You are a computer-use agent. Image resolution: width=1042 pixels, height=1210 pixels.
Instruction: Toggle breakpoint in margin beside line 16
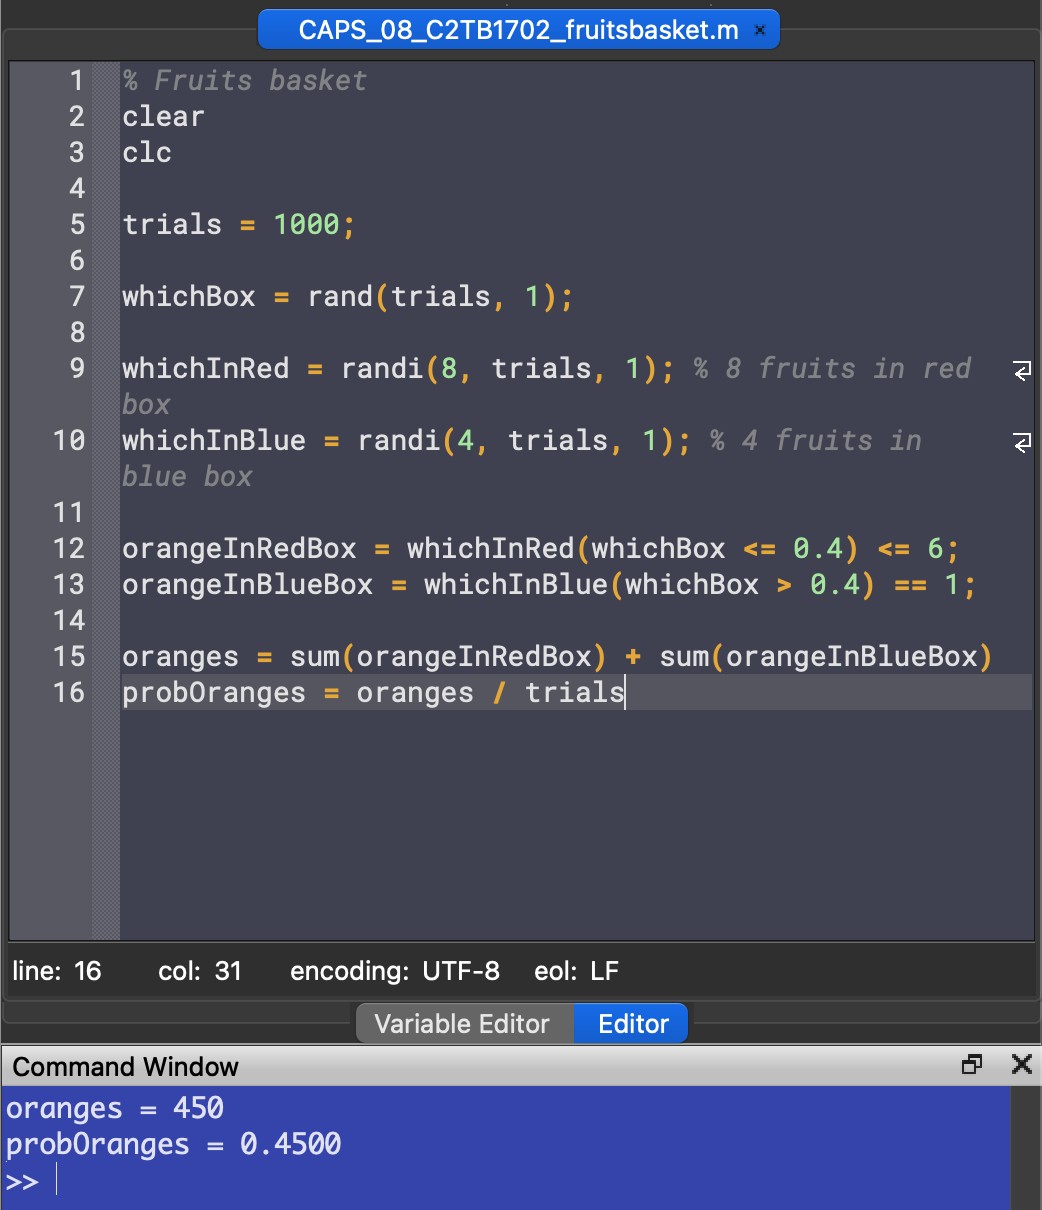click(106, 693)
